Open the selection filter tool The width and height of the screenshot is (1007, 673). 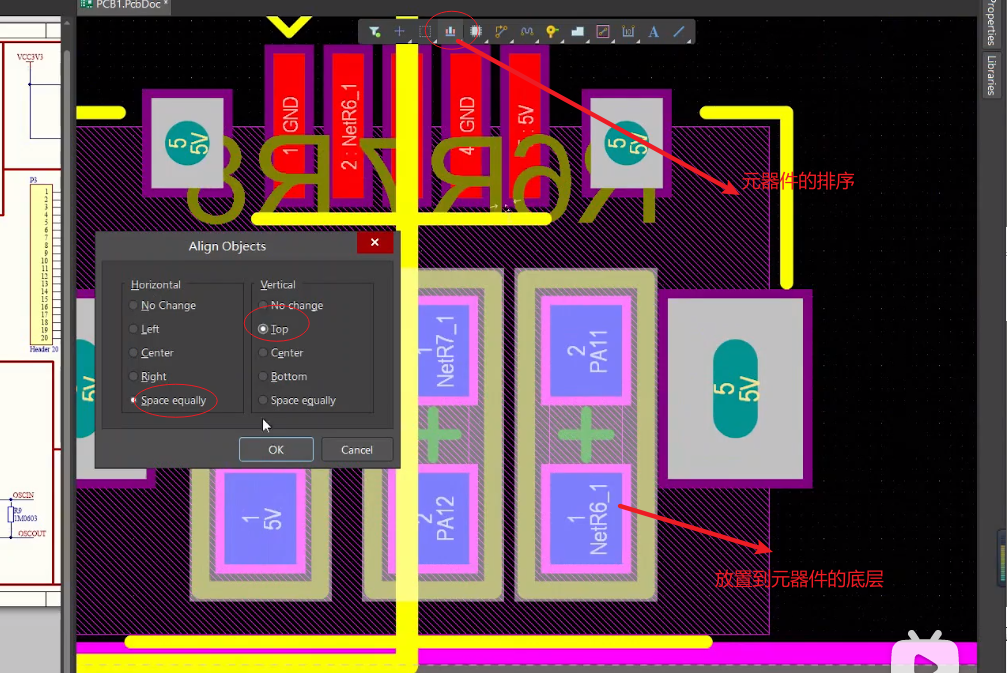(x=374, y=31)
